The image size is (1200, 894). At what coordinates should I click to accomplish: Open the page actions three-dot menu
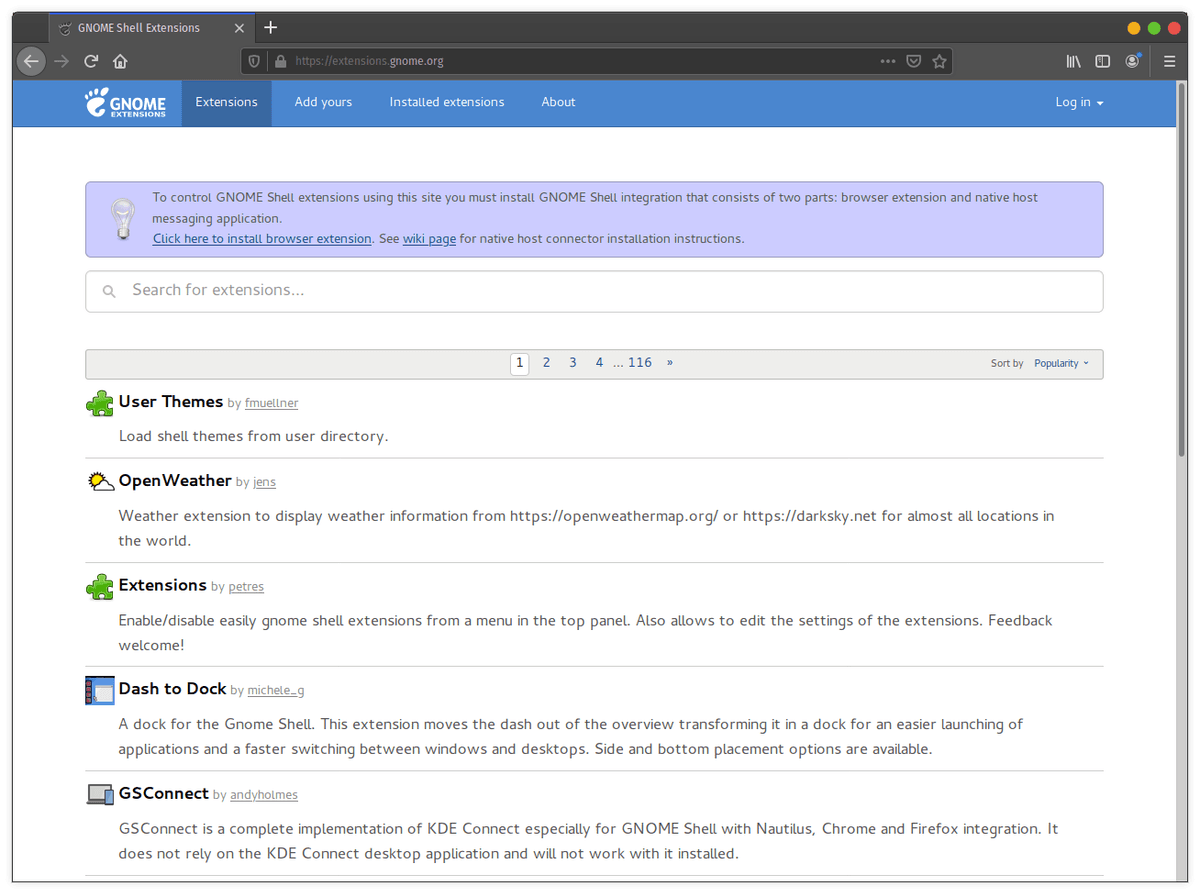(x=888, y=61)
